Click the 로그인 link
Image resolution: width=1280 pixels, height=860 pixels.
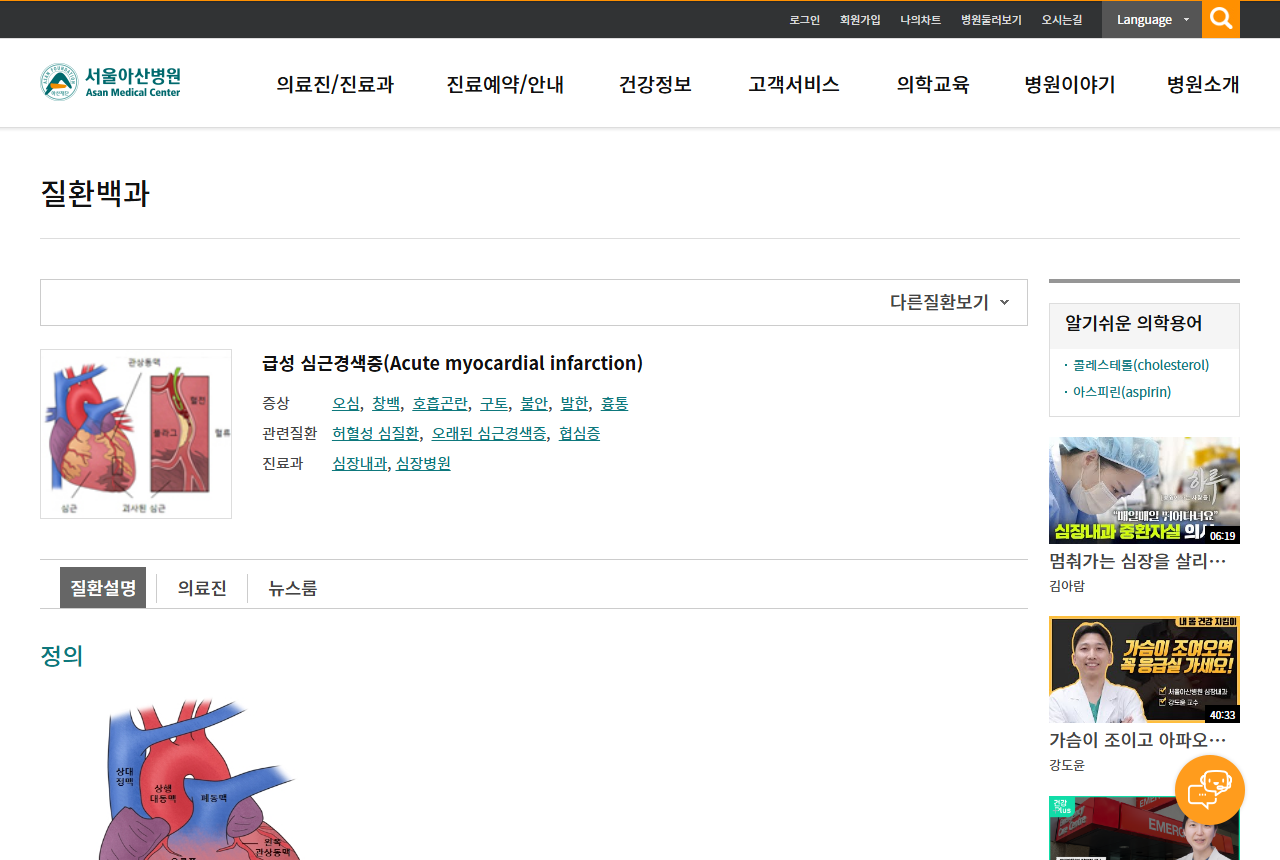[x=804, y=20]
